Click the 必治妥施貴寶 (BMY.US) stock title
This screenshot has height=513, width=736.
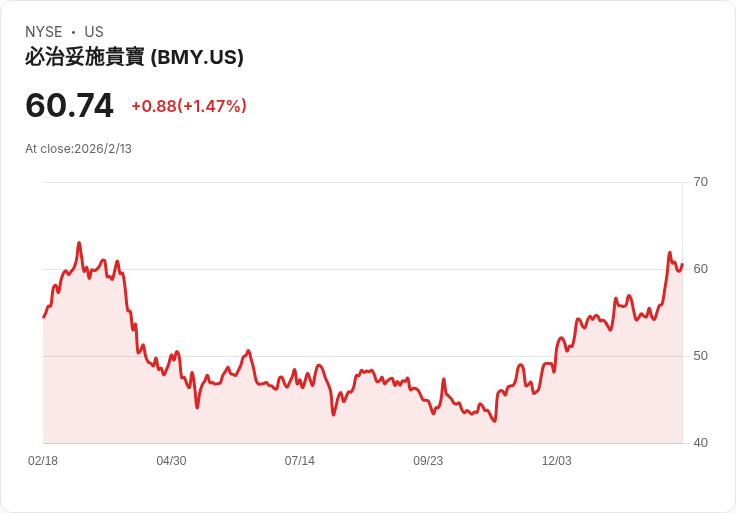(x=134, y=57)
